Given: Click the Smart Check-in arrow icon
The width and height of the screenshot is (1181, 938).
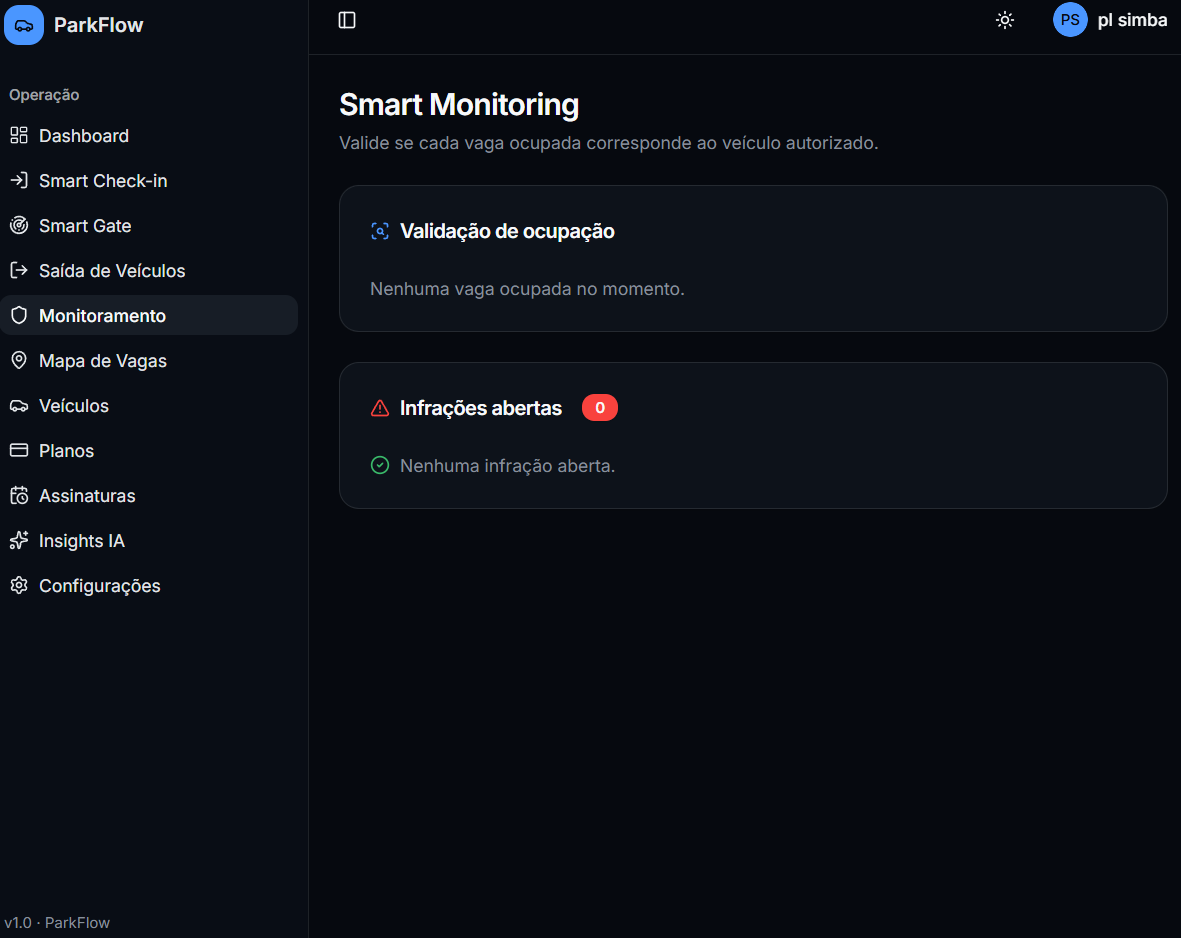Looking at the screenshot, I should [19, 181].
